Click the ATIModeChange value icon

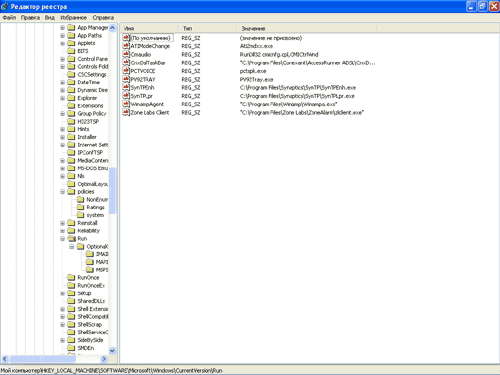click(x=126, y=46)
